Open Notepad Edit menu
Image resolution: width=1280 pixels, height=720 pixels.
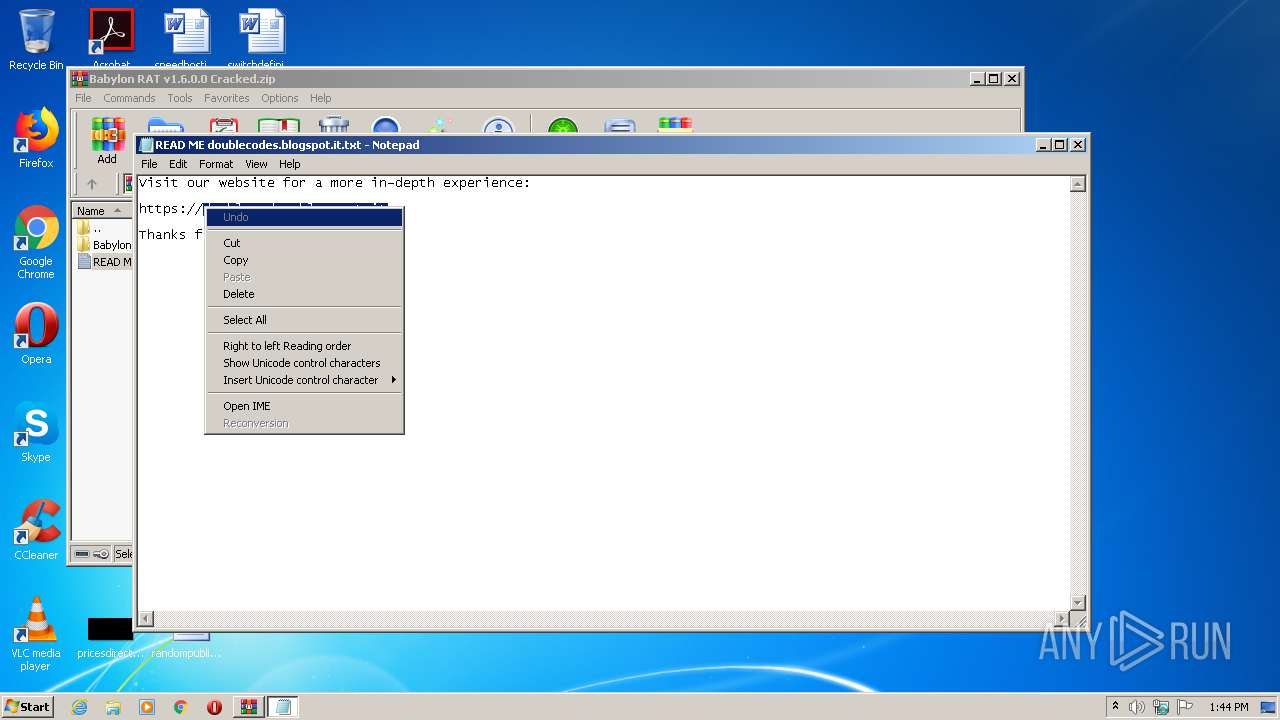(x=178, y=164)
